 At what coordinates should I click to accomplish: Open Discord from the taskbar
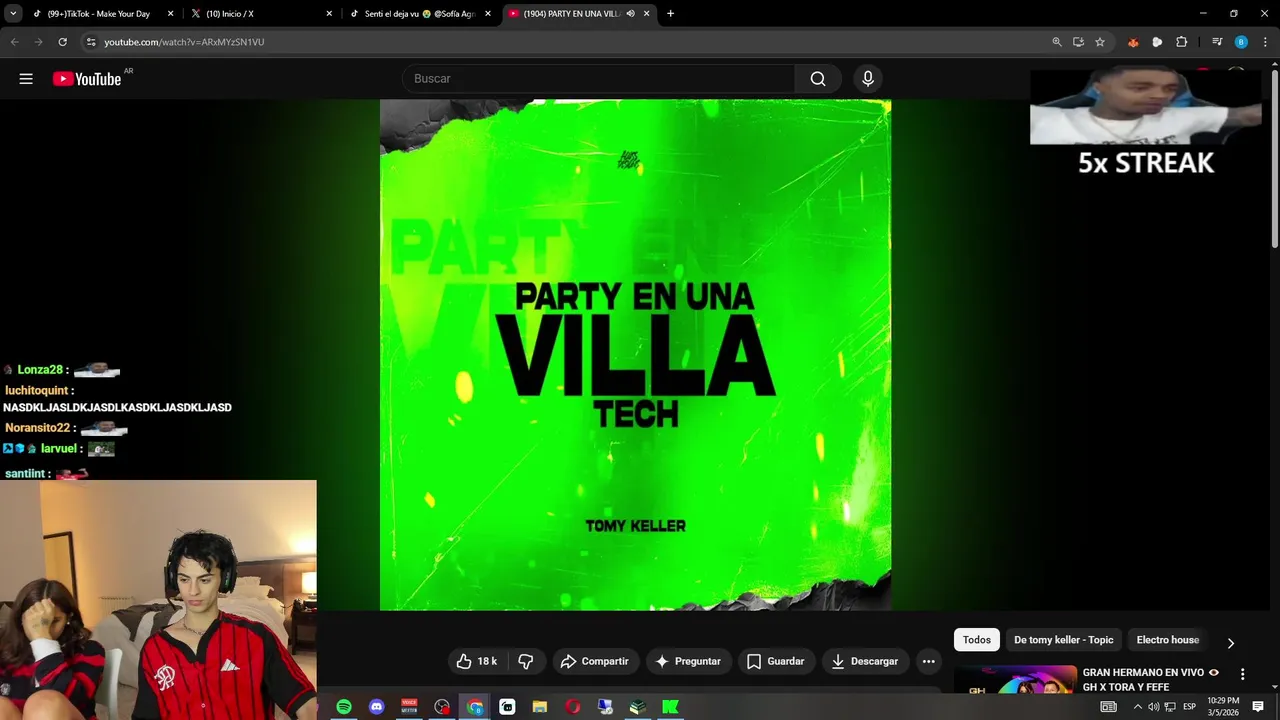pos(376,707)
